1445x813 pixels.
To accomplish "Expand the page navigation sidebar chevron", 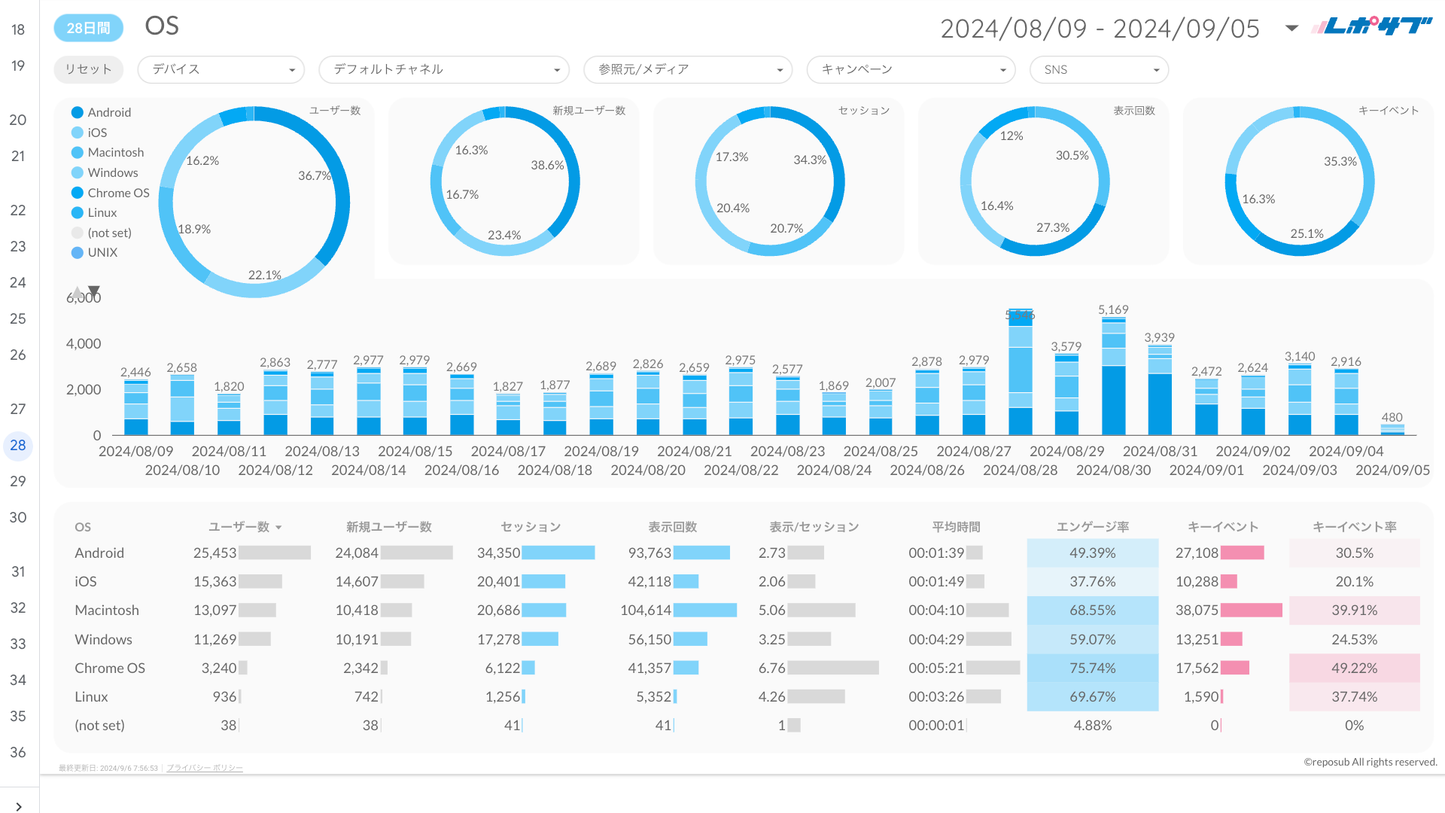I will click(18, 805).
